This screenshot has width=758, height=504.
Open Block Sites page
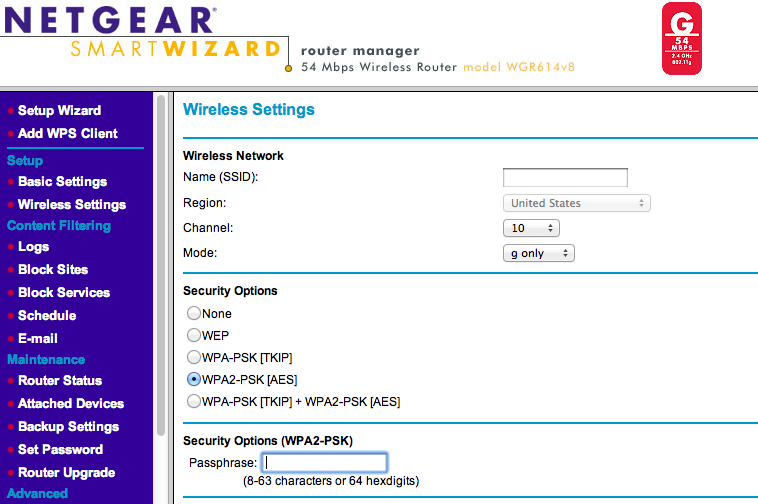point(53,270)
